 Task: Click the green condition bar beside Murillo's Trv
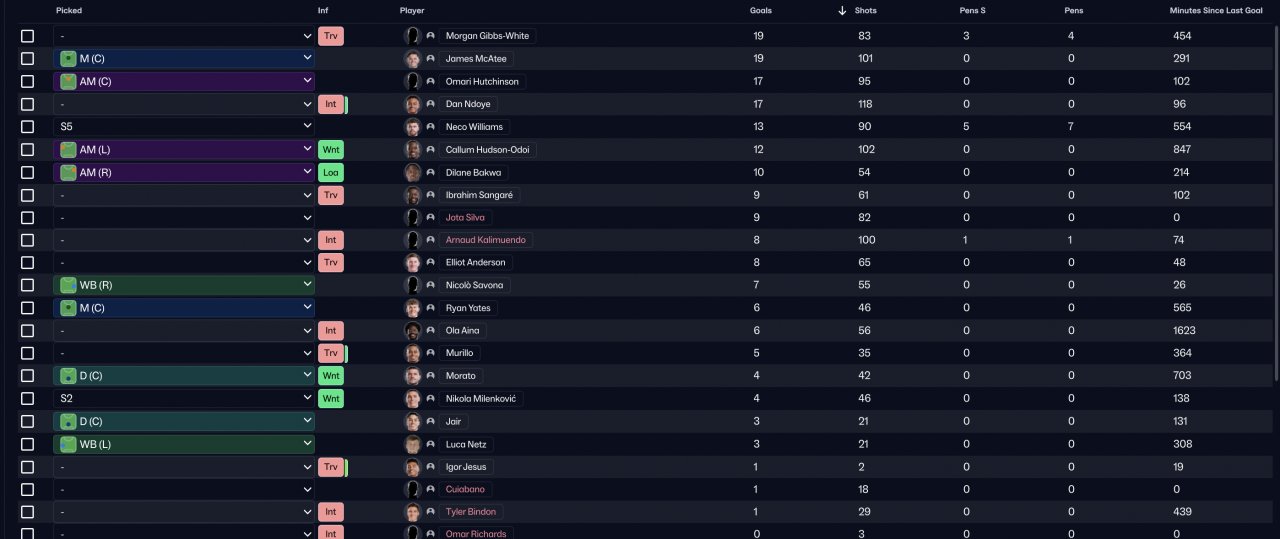point(346,353)
